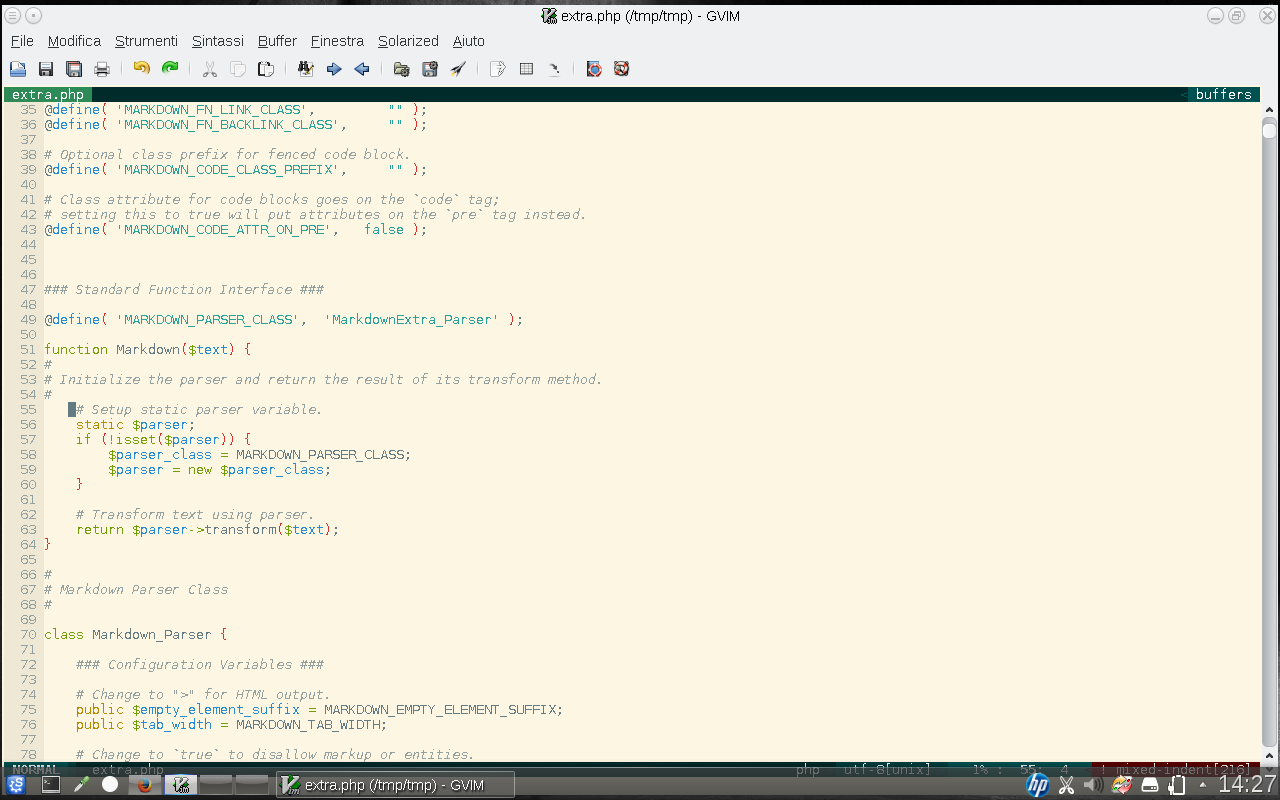Viewport: 1280px width, 800px height.
Task: Click the buffers label in the tabline
Action: (1223, 95)
